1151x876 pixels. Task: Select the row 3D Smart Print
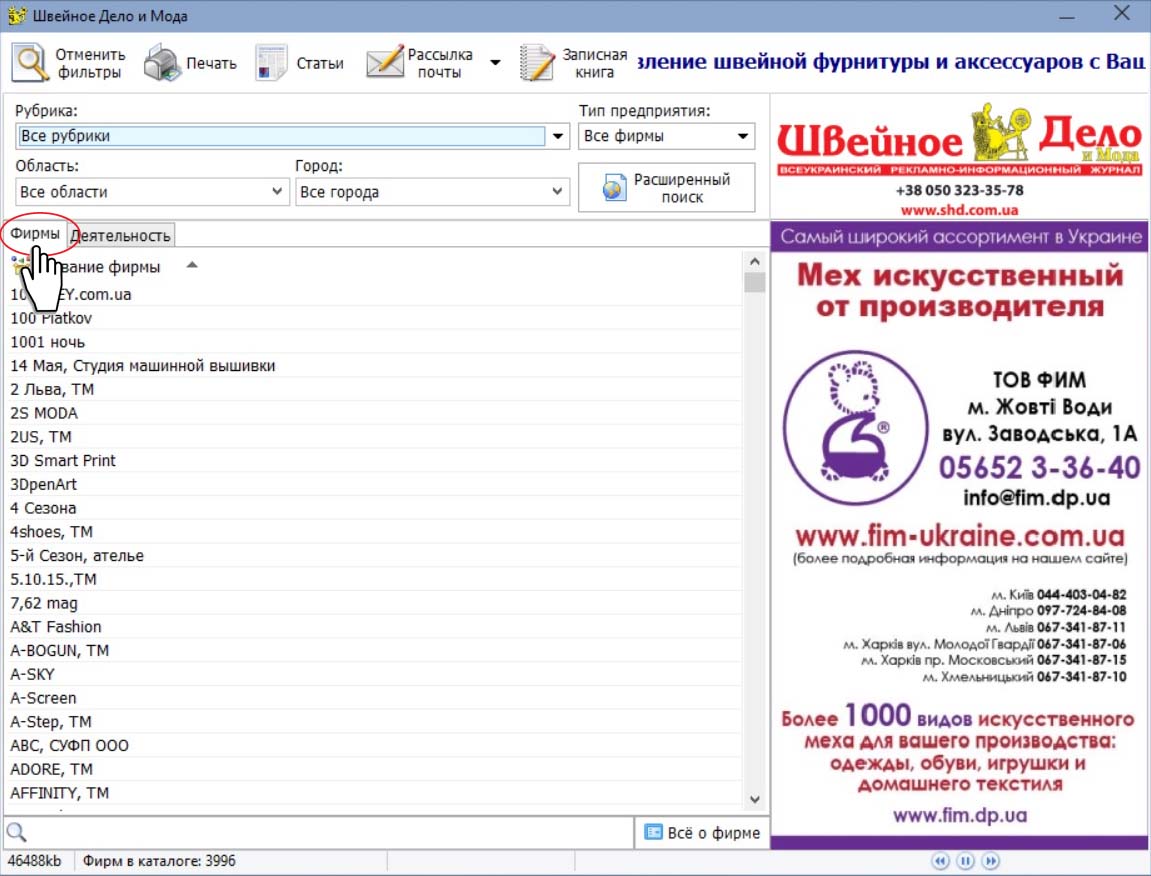pos(374,460)
